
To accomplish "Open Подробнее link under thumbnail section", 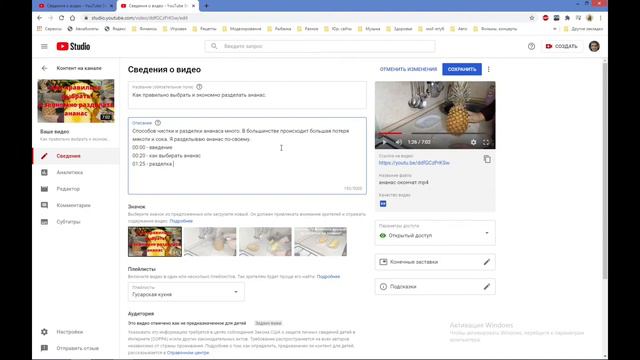I will click(181, 221).
